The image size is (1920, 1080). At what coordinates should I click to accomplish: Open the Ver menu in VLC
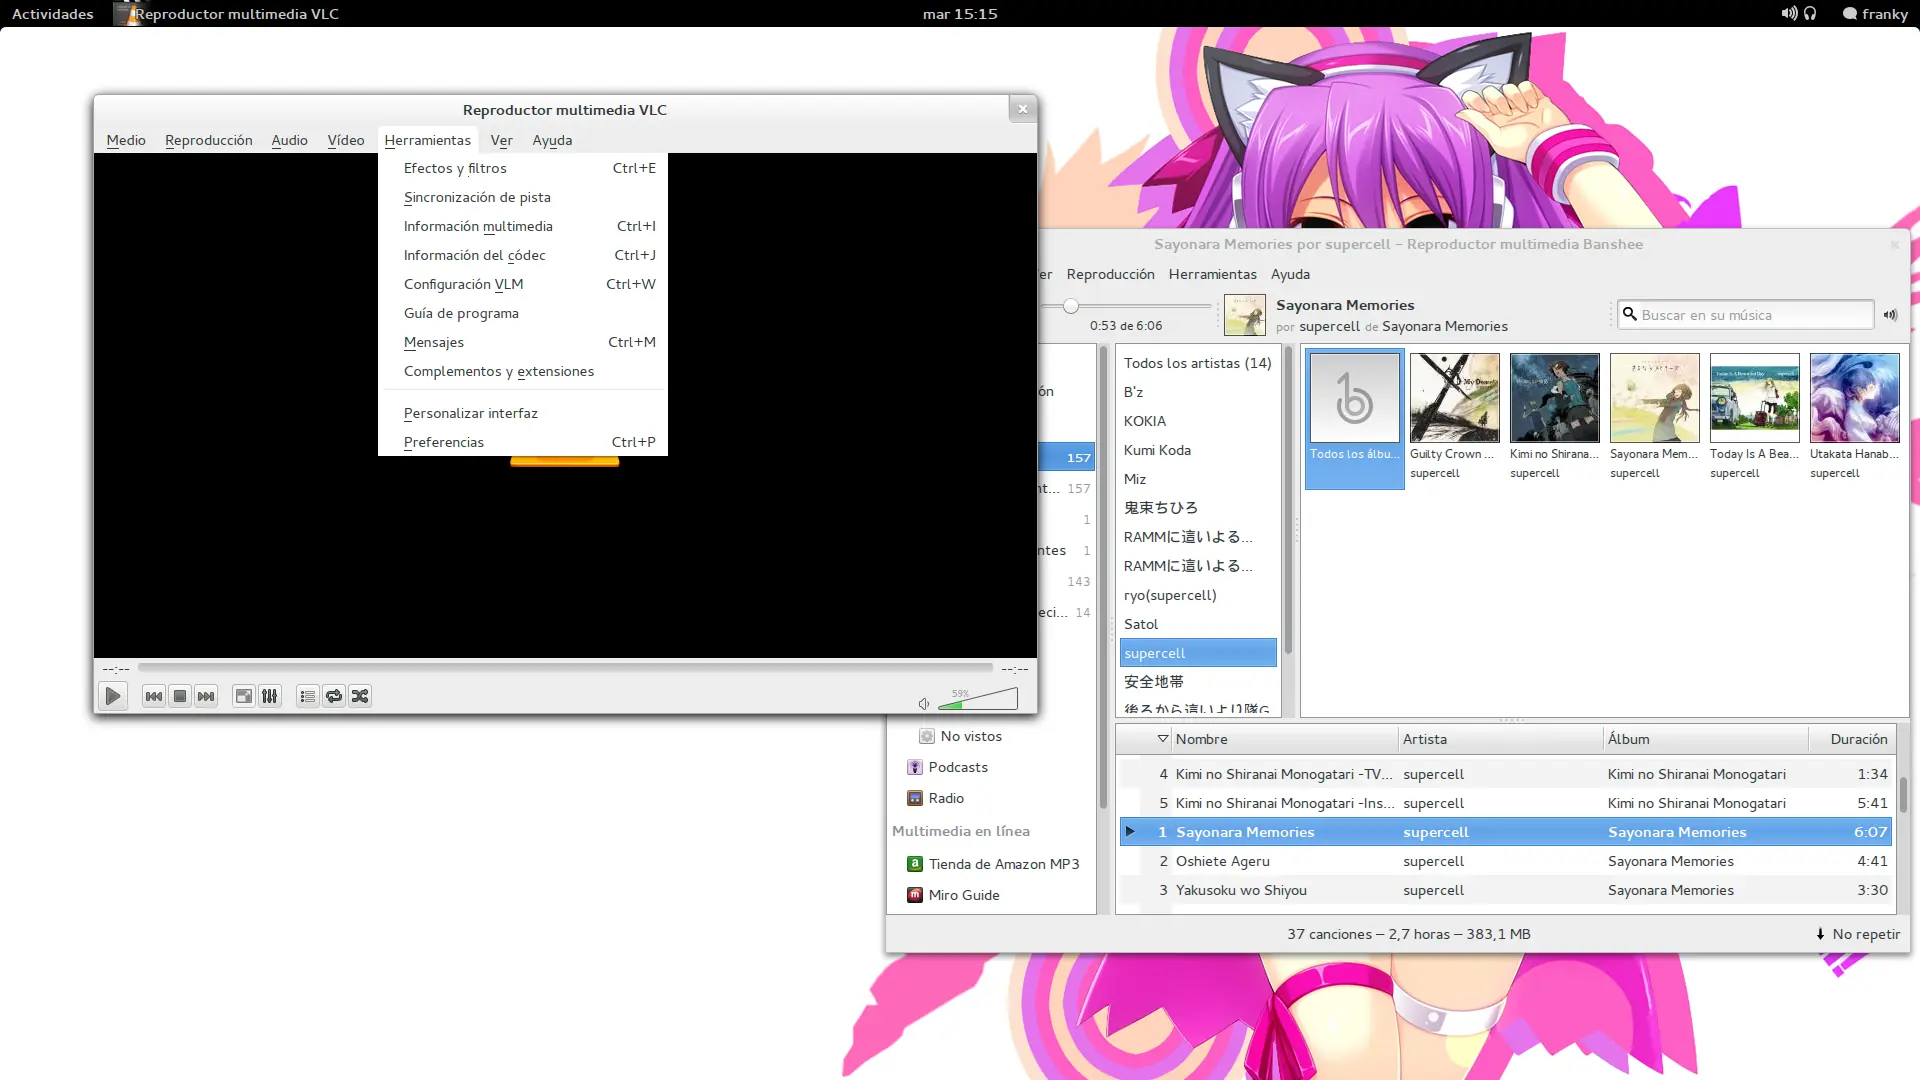pyautogui.click(x=501, y=140)
